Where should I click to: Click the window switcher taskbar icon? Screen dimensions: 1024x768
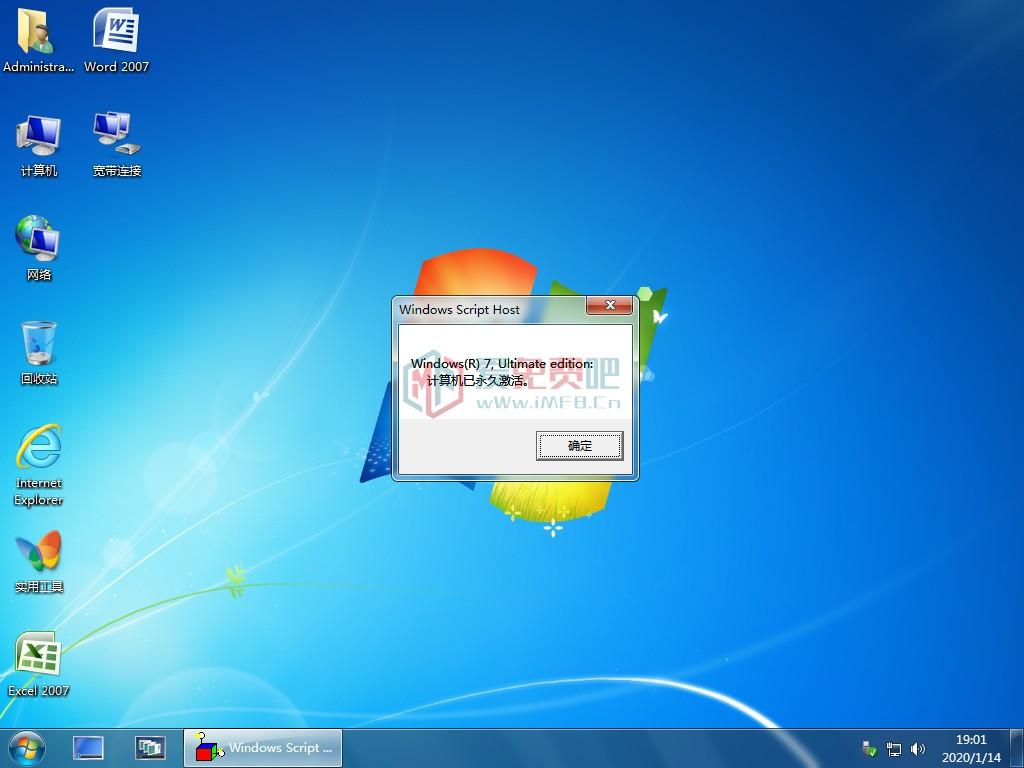pos(150,748)
